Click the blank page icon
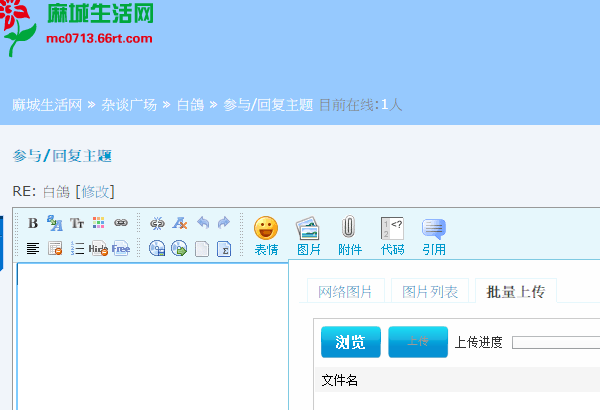Screen dimensions: 600x410 pos(202,249)
